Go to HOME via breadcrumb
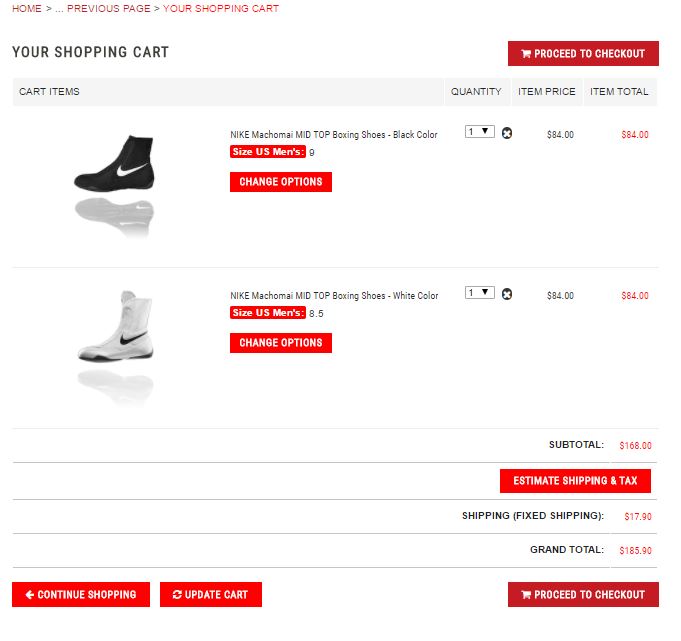 (x=27, y=8)
